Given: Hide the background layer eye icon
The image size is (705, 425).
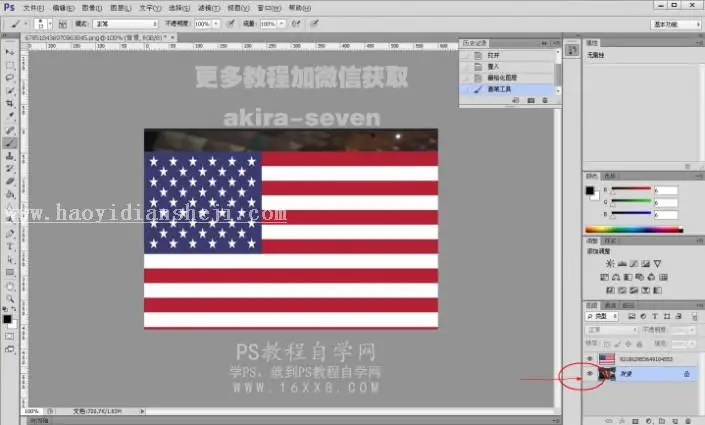Looking at the screenshot, I should [590, 374].
